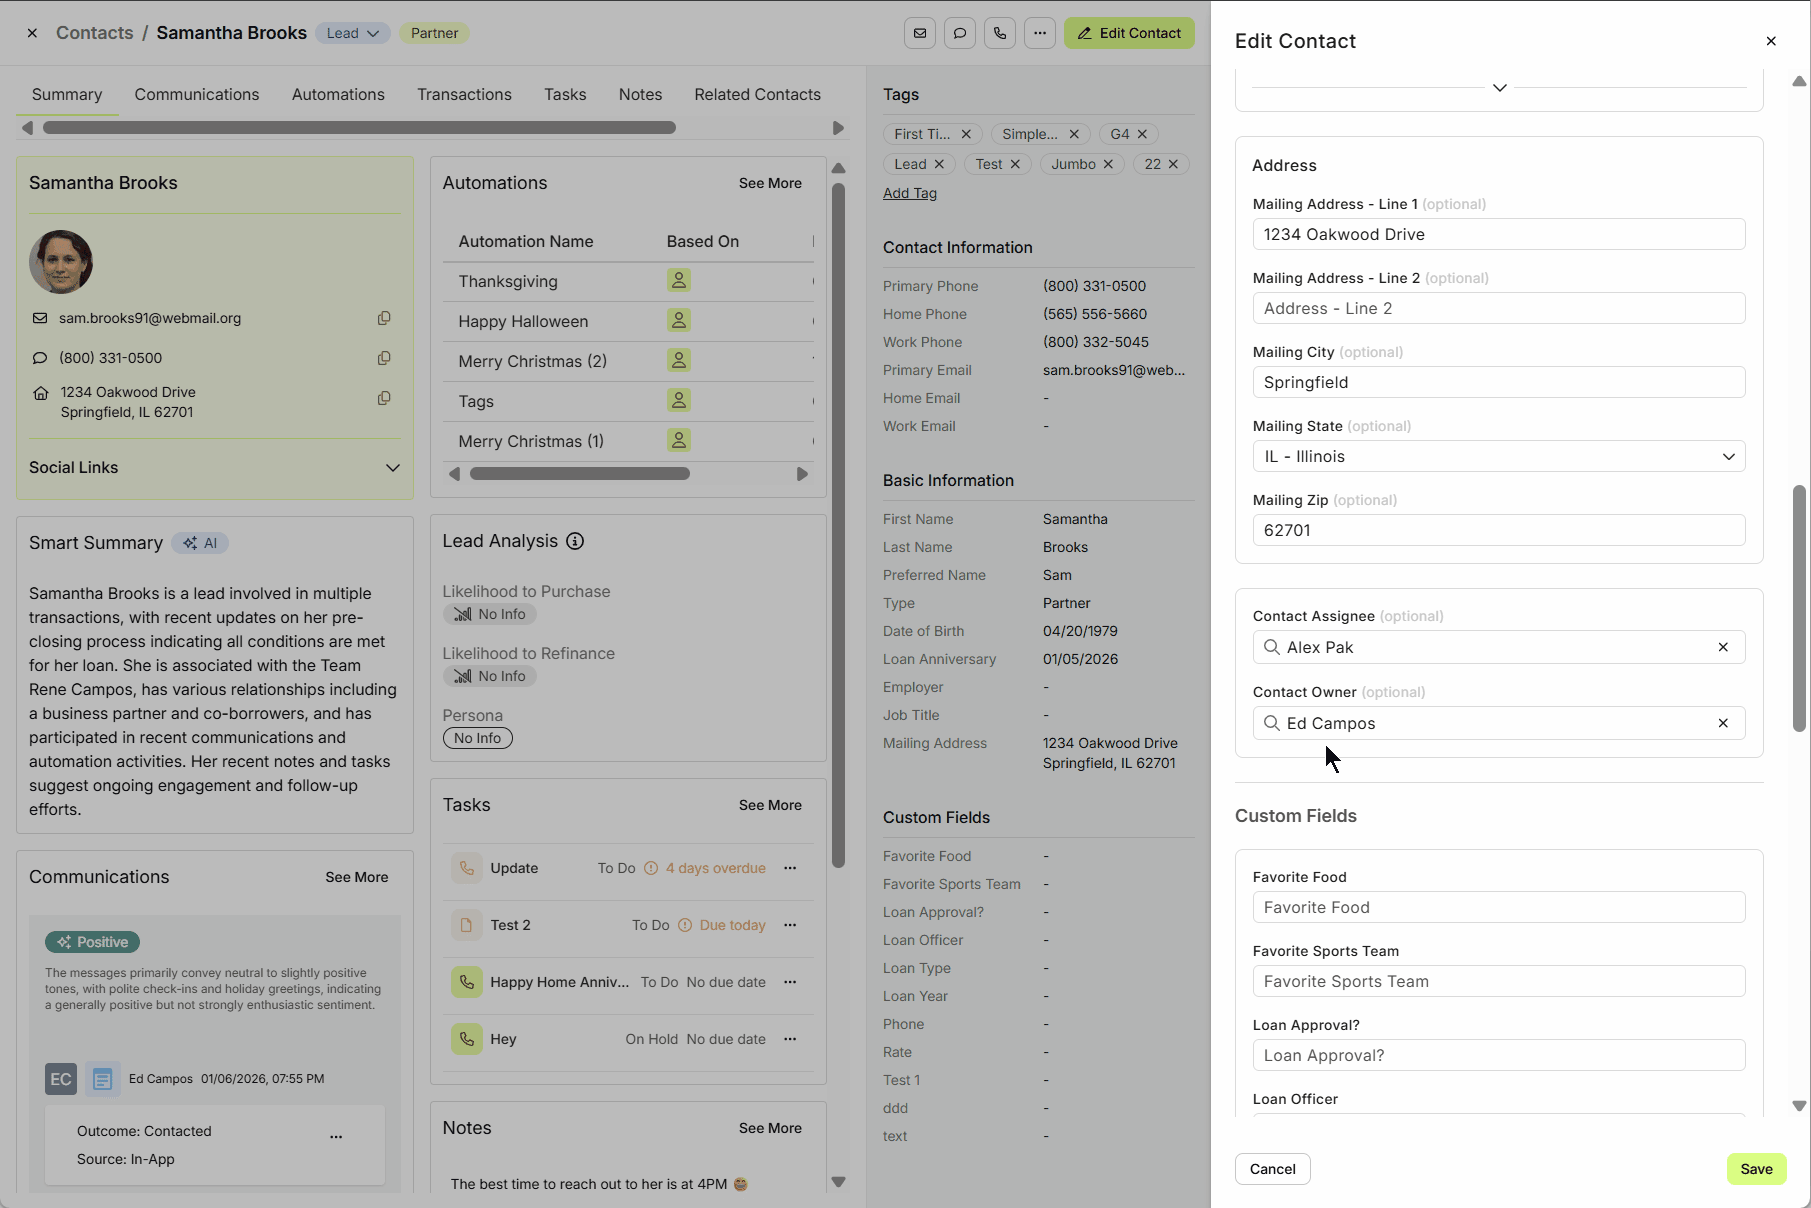This screenshot has width=1811, height=1208.
Task: Clear the Ed Campos contact owner
Action: point(1723,723)
